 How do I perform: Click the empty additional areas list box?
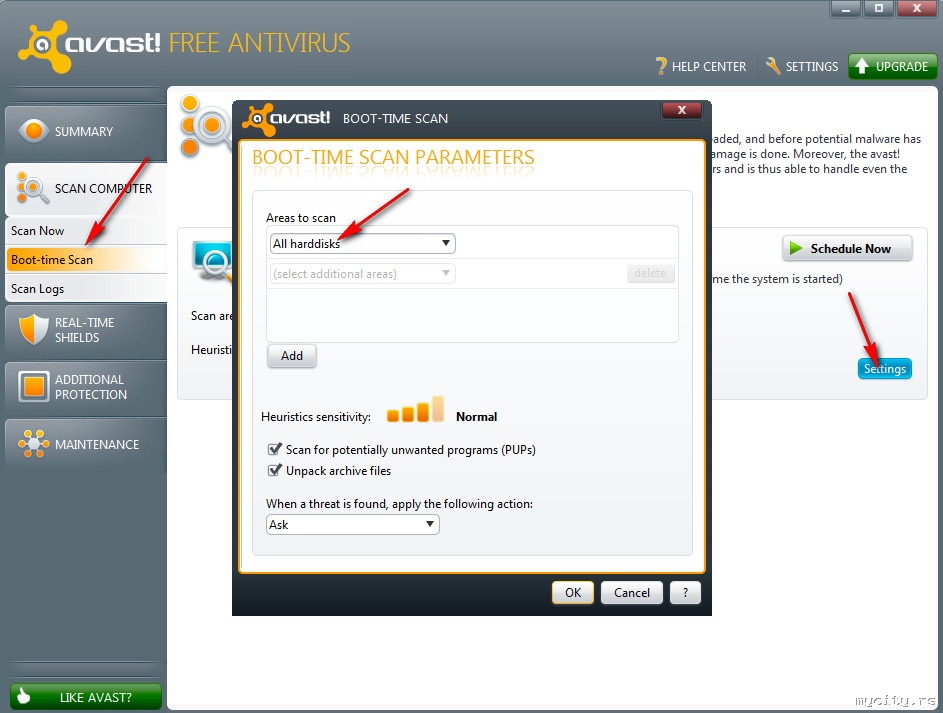pos(472,315)
